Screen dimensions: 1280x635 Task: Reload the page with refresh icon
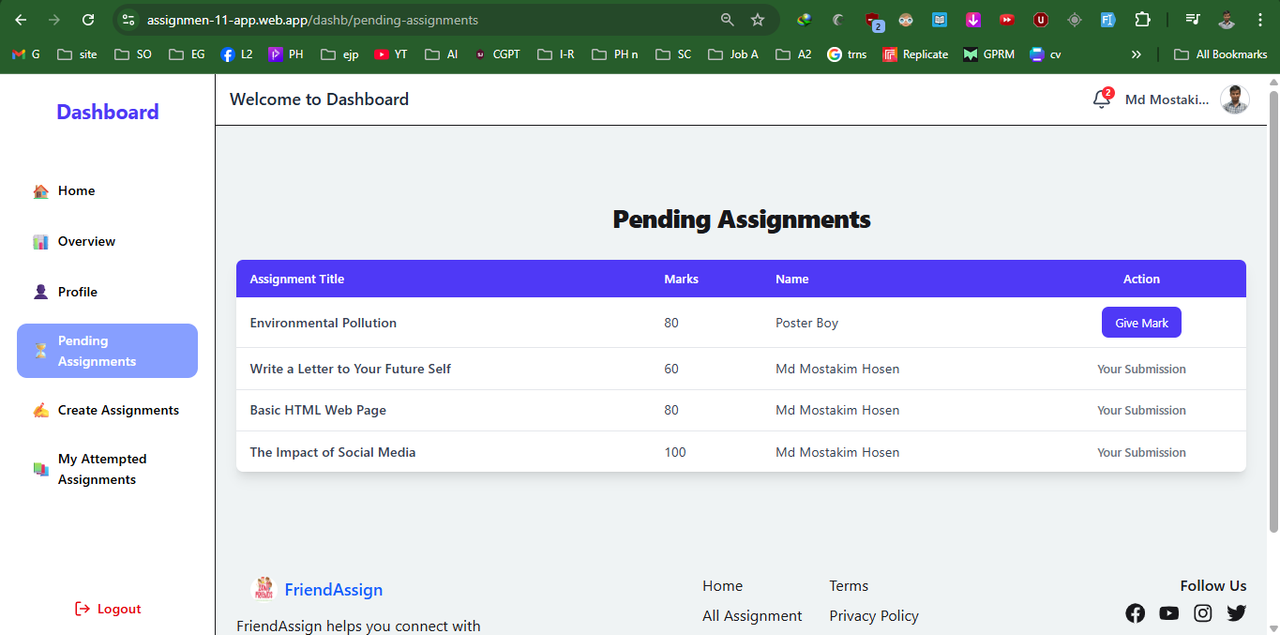(88, 20)
